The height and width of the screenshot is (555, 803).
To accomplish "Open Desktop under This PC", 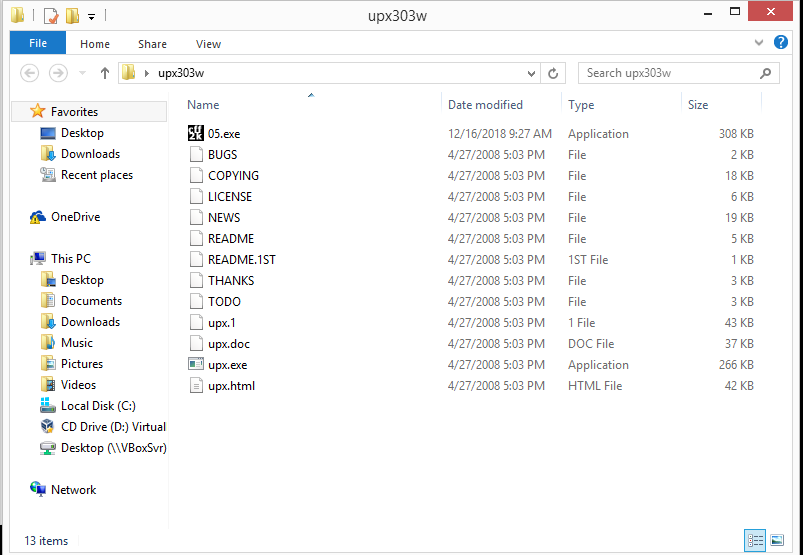I will pos(82,280).
